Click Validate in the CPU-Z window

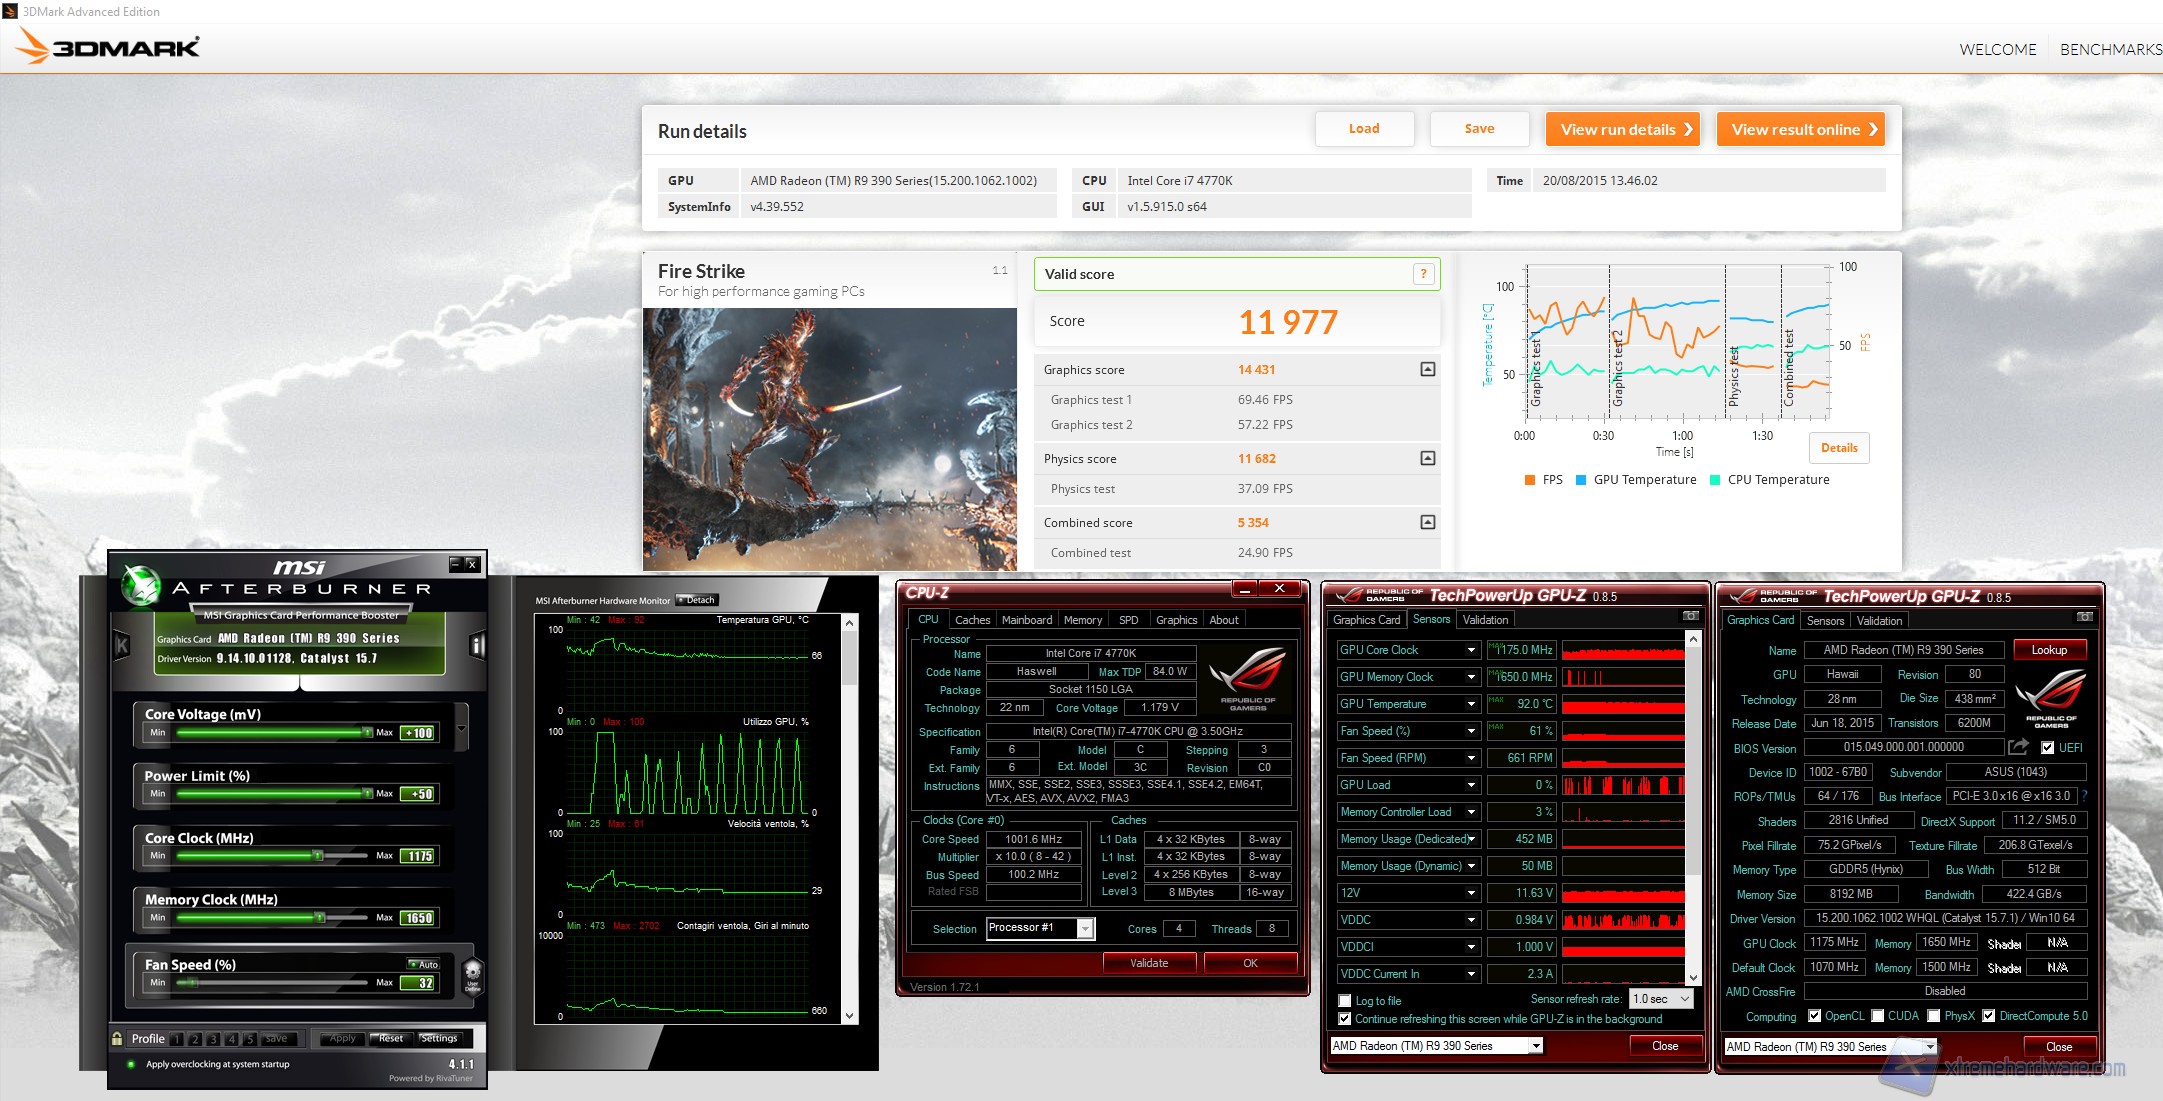click(x=1150, y=962)
